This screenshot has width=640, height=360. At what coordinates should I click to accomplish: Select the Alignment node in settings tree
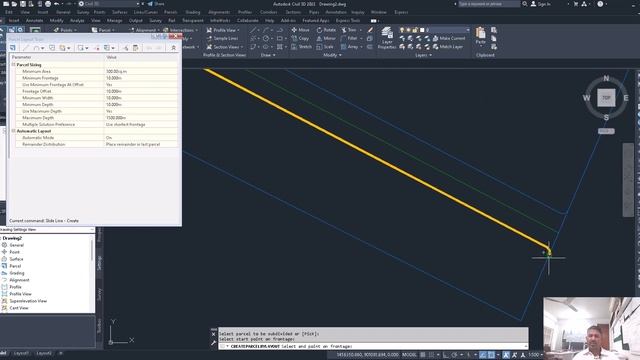19,280
